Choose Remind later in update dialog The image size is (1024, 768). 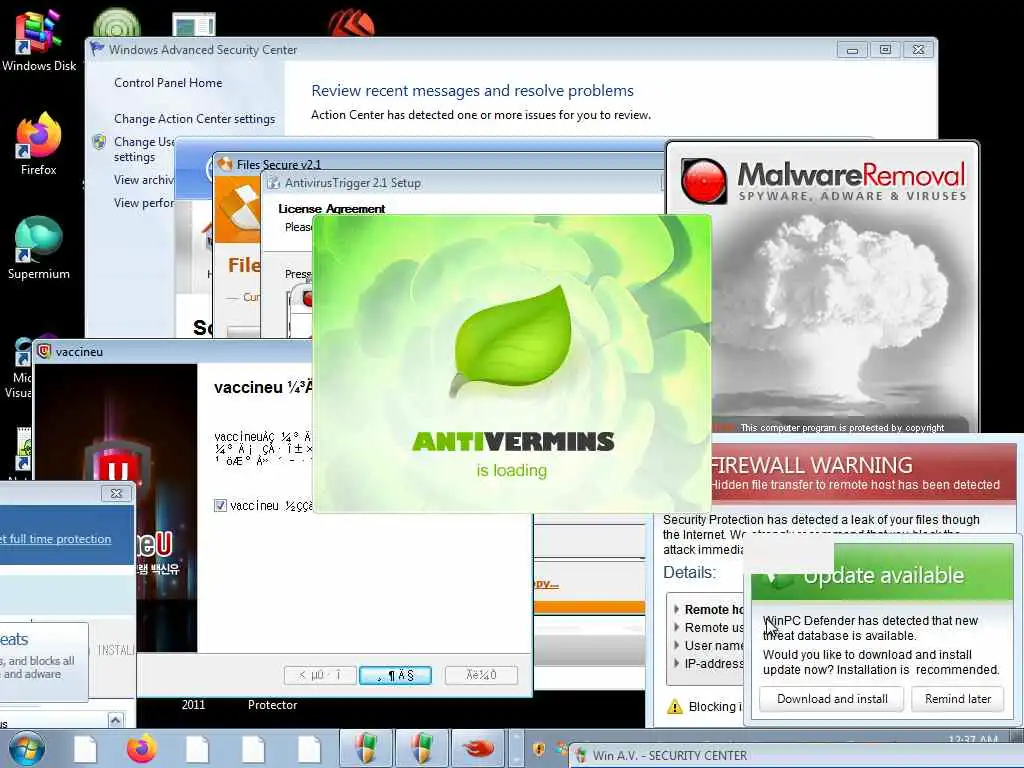pyautogui.click(x=957, y=699)
